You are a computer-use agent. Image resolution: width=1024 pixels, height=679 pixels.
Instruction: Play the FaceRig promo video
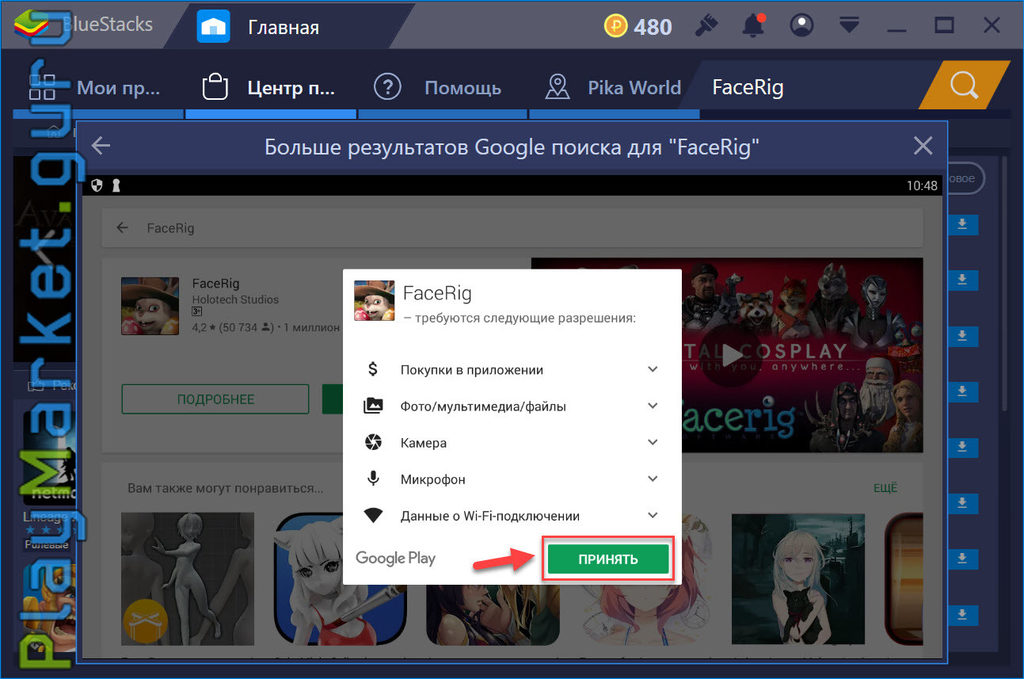(731, 356)
